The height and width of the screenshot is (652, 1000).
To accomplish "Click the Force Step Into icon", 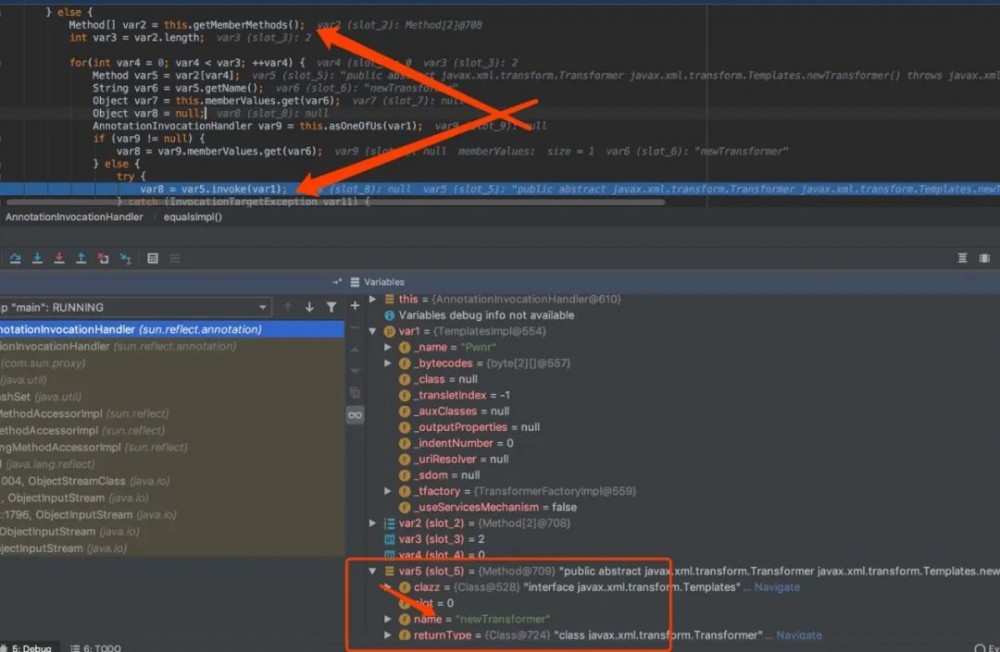I will pos(59,258).
